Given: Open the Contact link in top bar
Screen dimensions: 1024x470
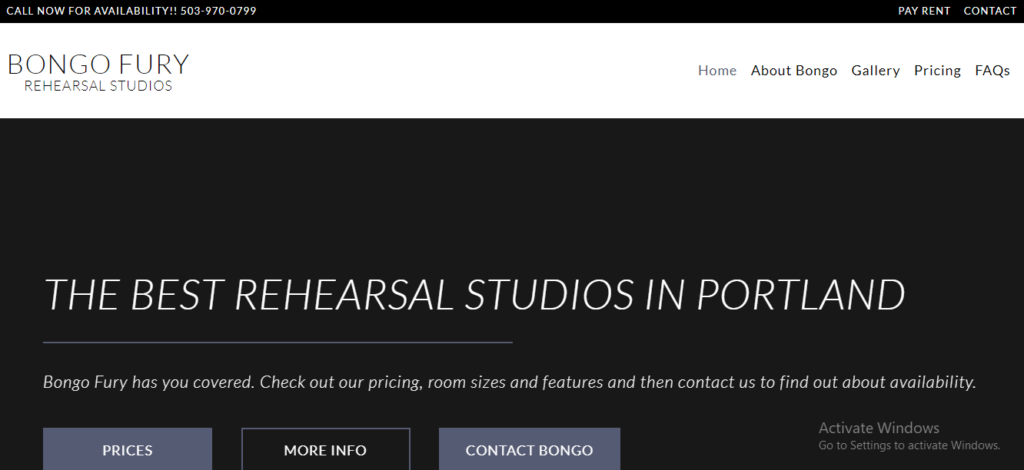Looking at the screenshot, I should (989, 11).
